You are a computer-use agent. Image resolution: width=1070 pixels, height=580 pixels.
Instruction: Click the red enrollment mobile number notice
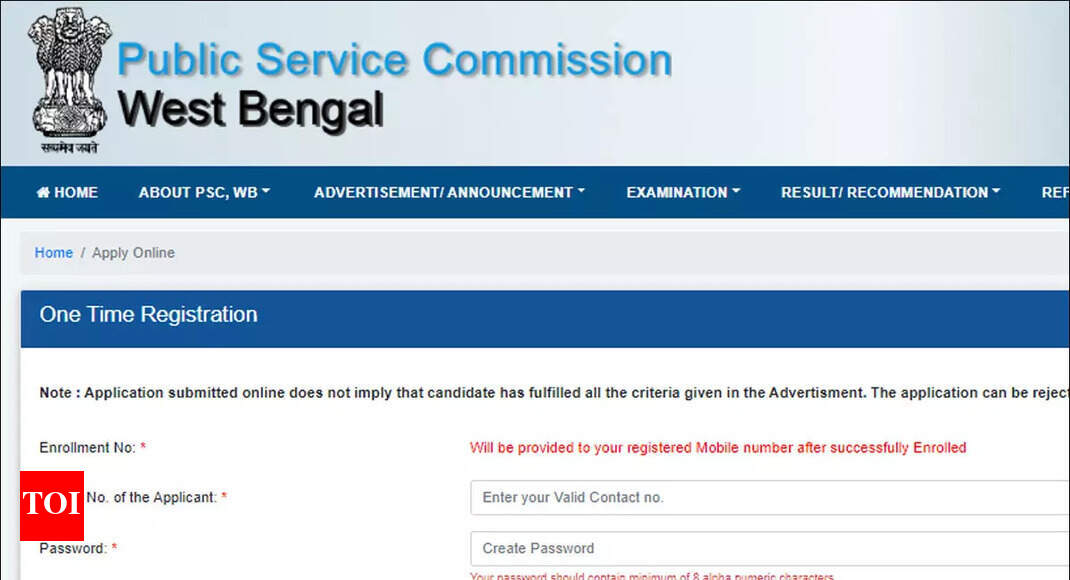718,447
